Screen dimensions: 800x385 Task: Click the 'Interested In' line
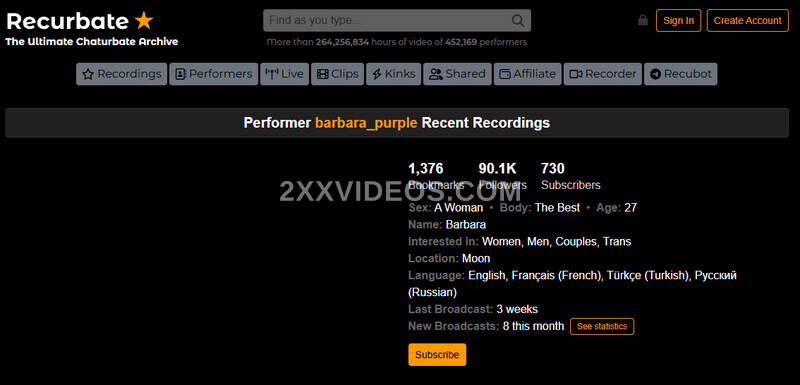[519, 241]
